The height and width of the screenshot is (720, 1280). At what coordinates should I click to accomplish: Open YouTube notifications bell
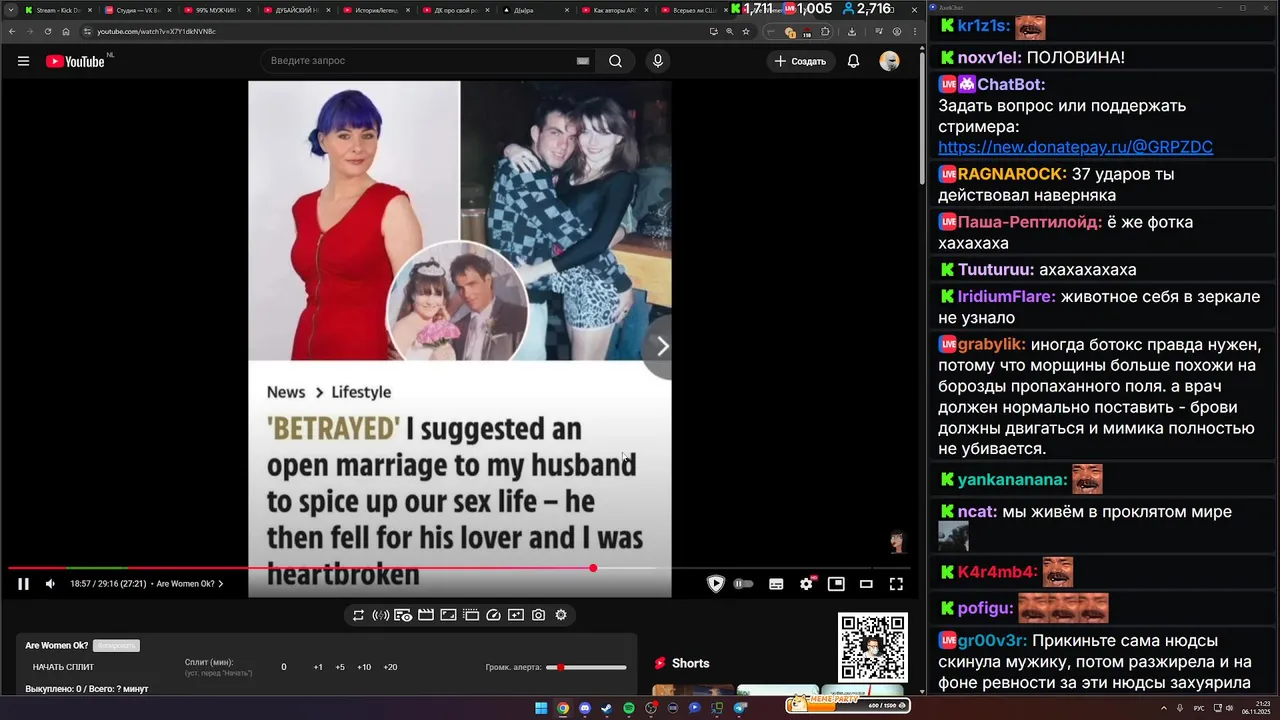click(853, 61)
